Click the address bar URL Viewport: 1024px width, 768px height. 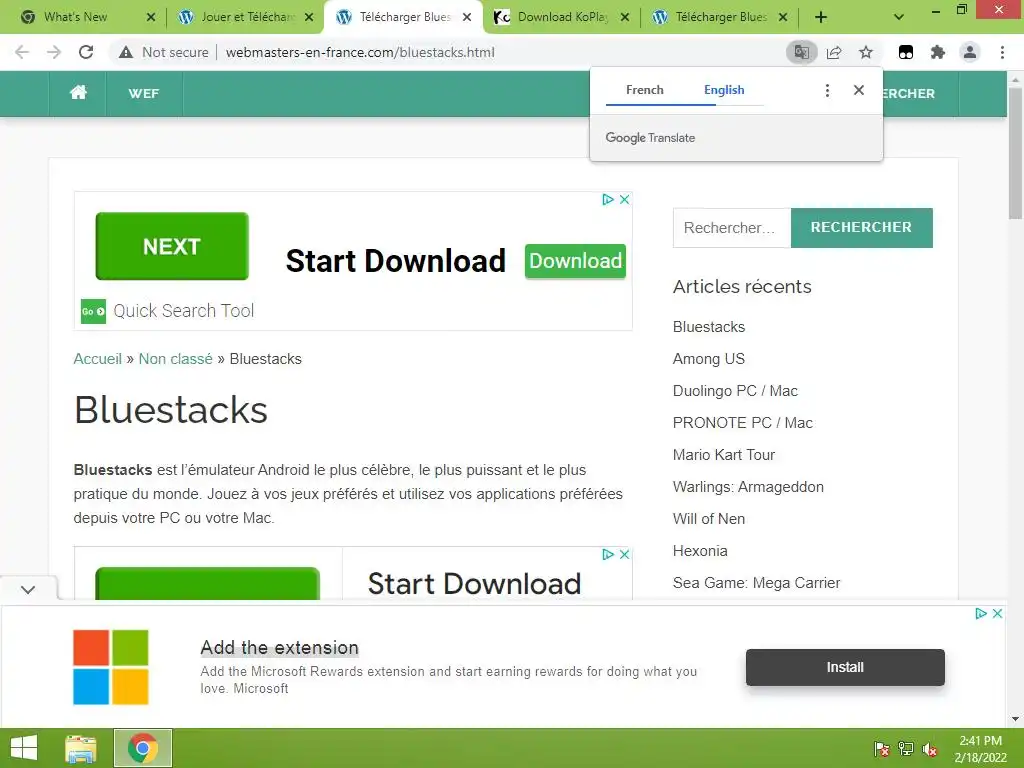[360, 52]
